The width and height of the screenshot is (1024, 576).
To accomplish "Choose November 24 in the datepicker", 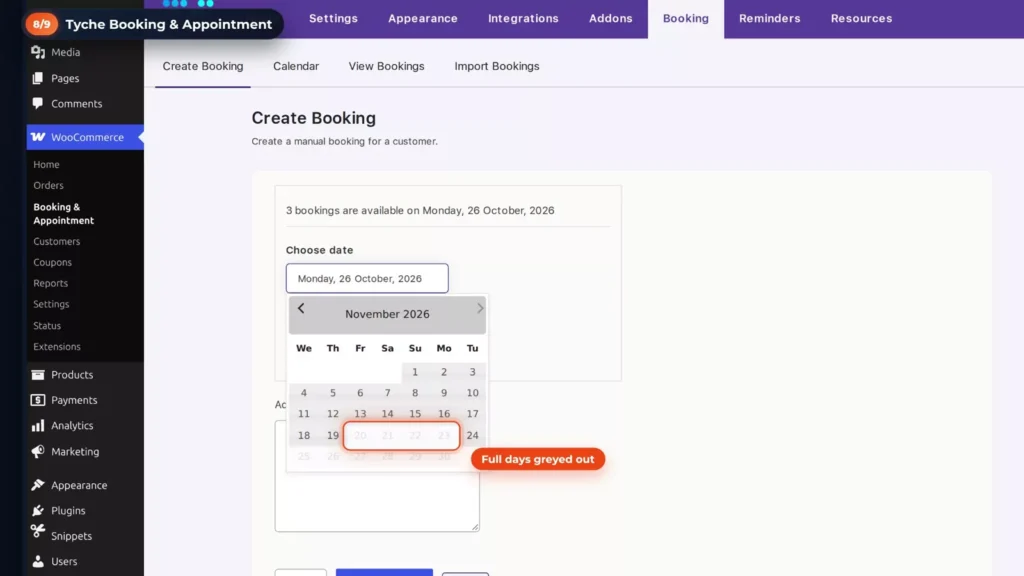I will (472, 435).
